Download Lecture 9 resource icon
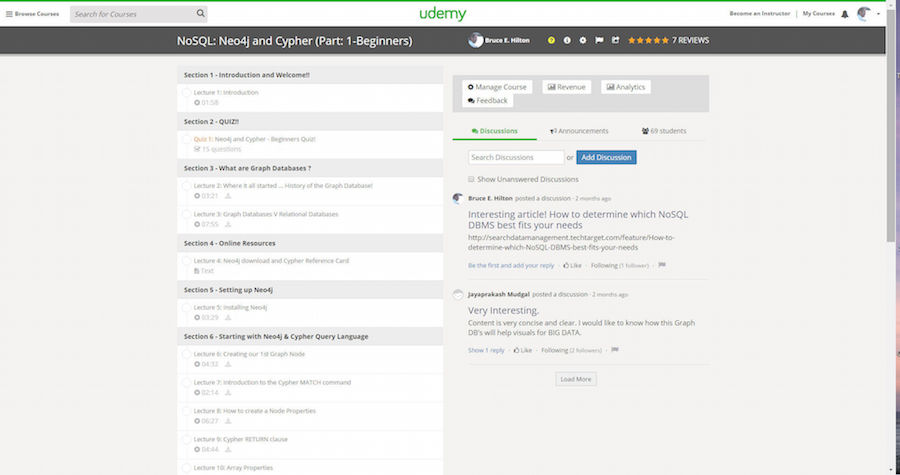 228,450
